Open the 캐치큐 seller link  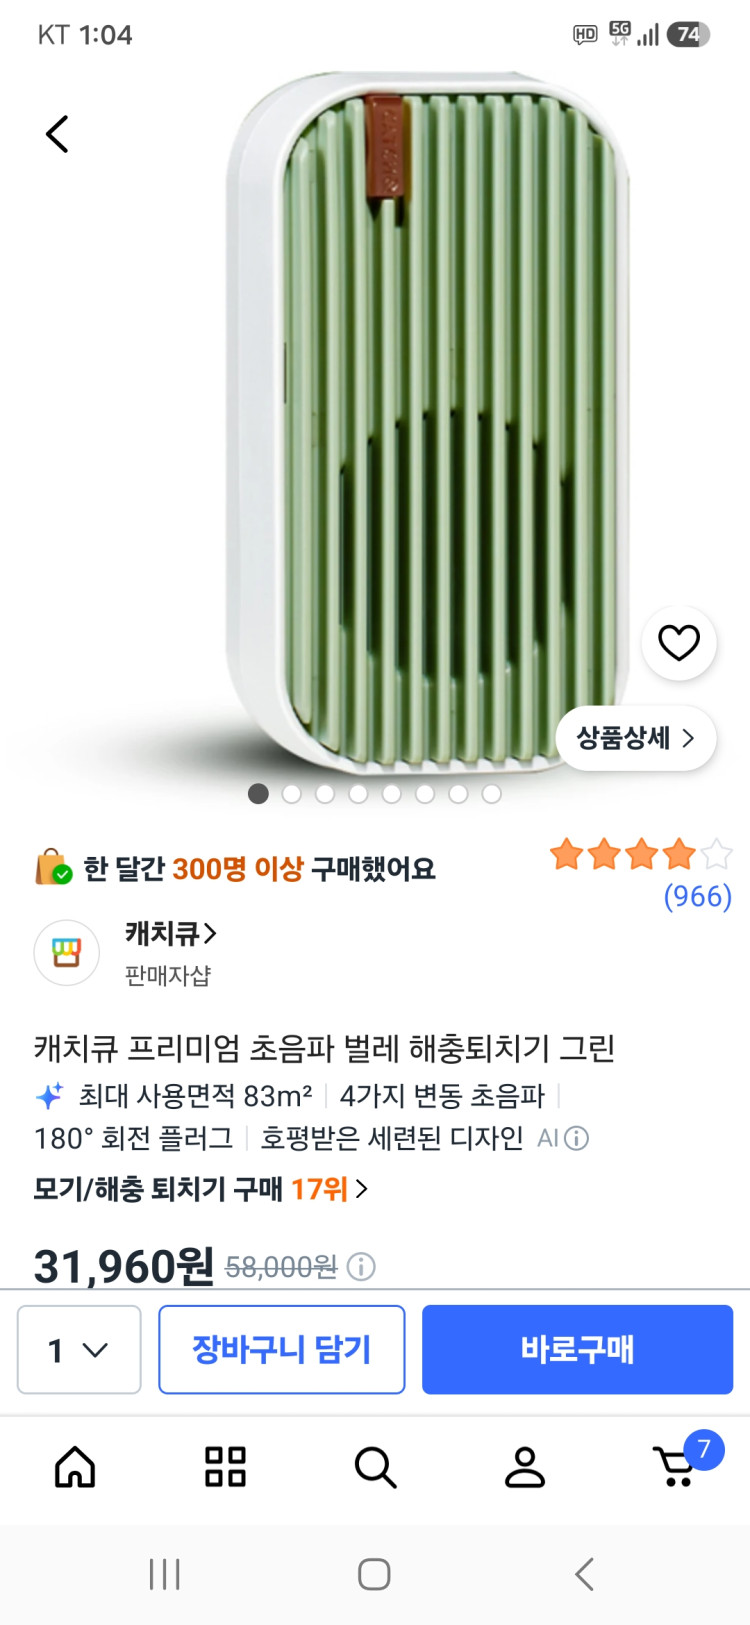coord(171,933)
